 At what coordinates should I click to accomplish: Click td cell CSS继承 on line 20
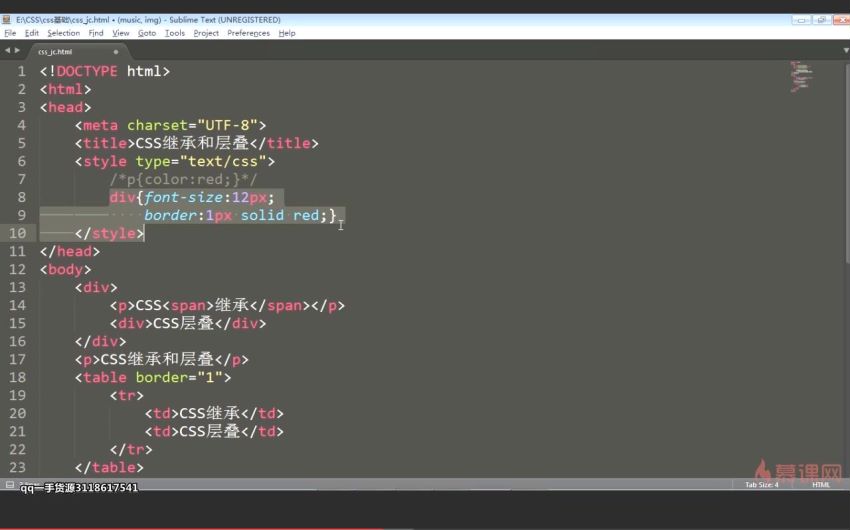pyautogui.click(x=209, y=413)
